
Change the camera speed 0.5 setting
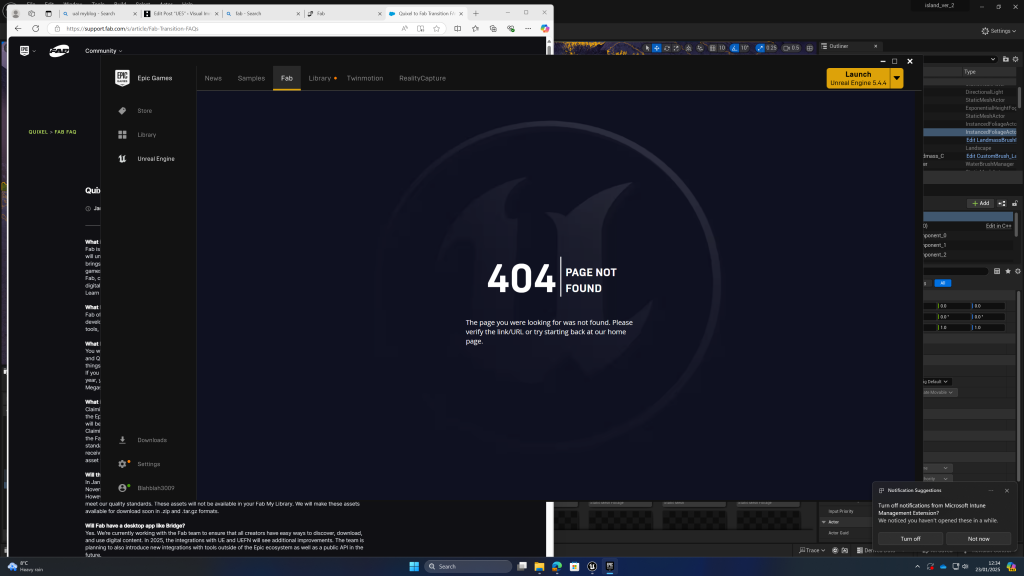click(791, 48)
